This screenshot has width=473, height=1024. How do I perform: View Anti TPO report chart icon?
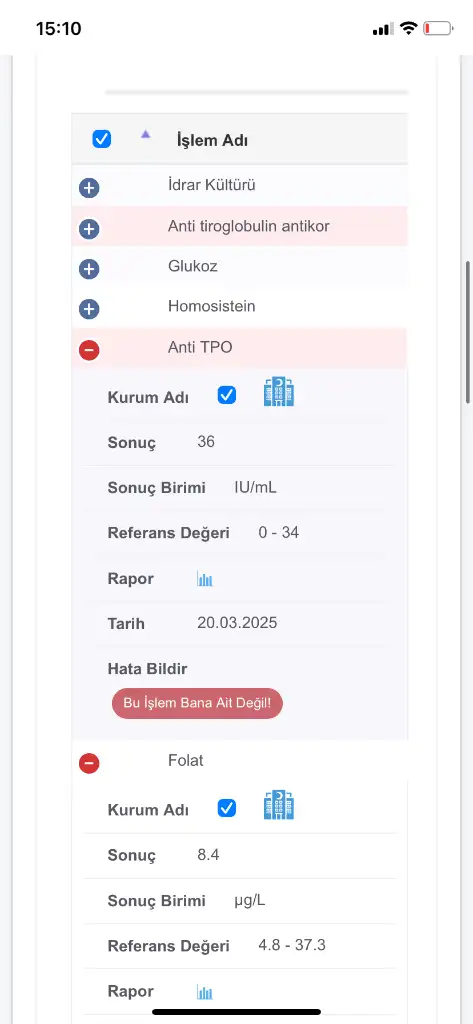(x=205, y=579)
